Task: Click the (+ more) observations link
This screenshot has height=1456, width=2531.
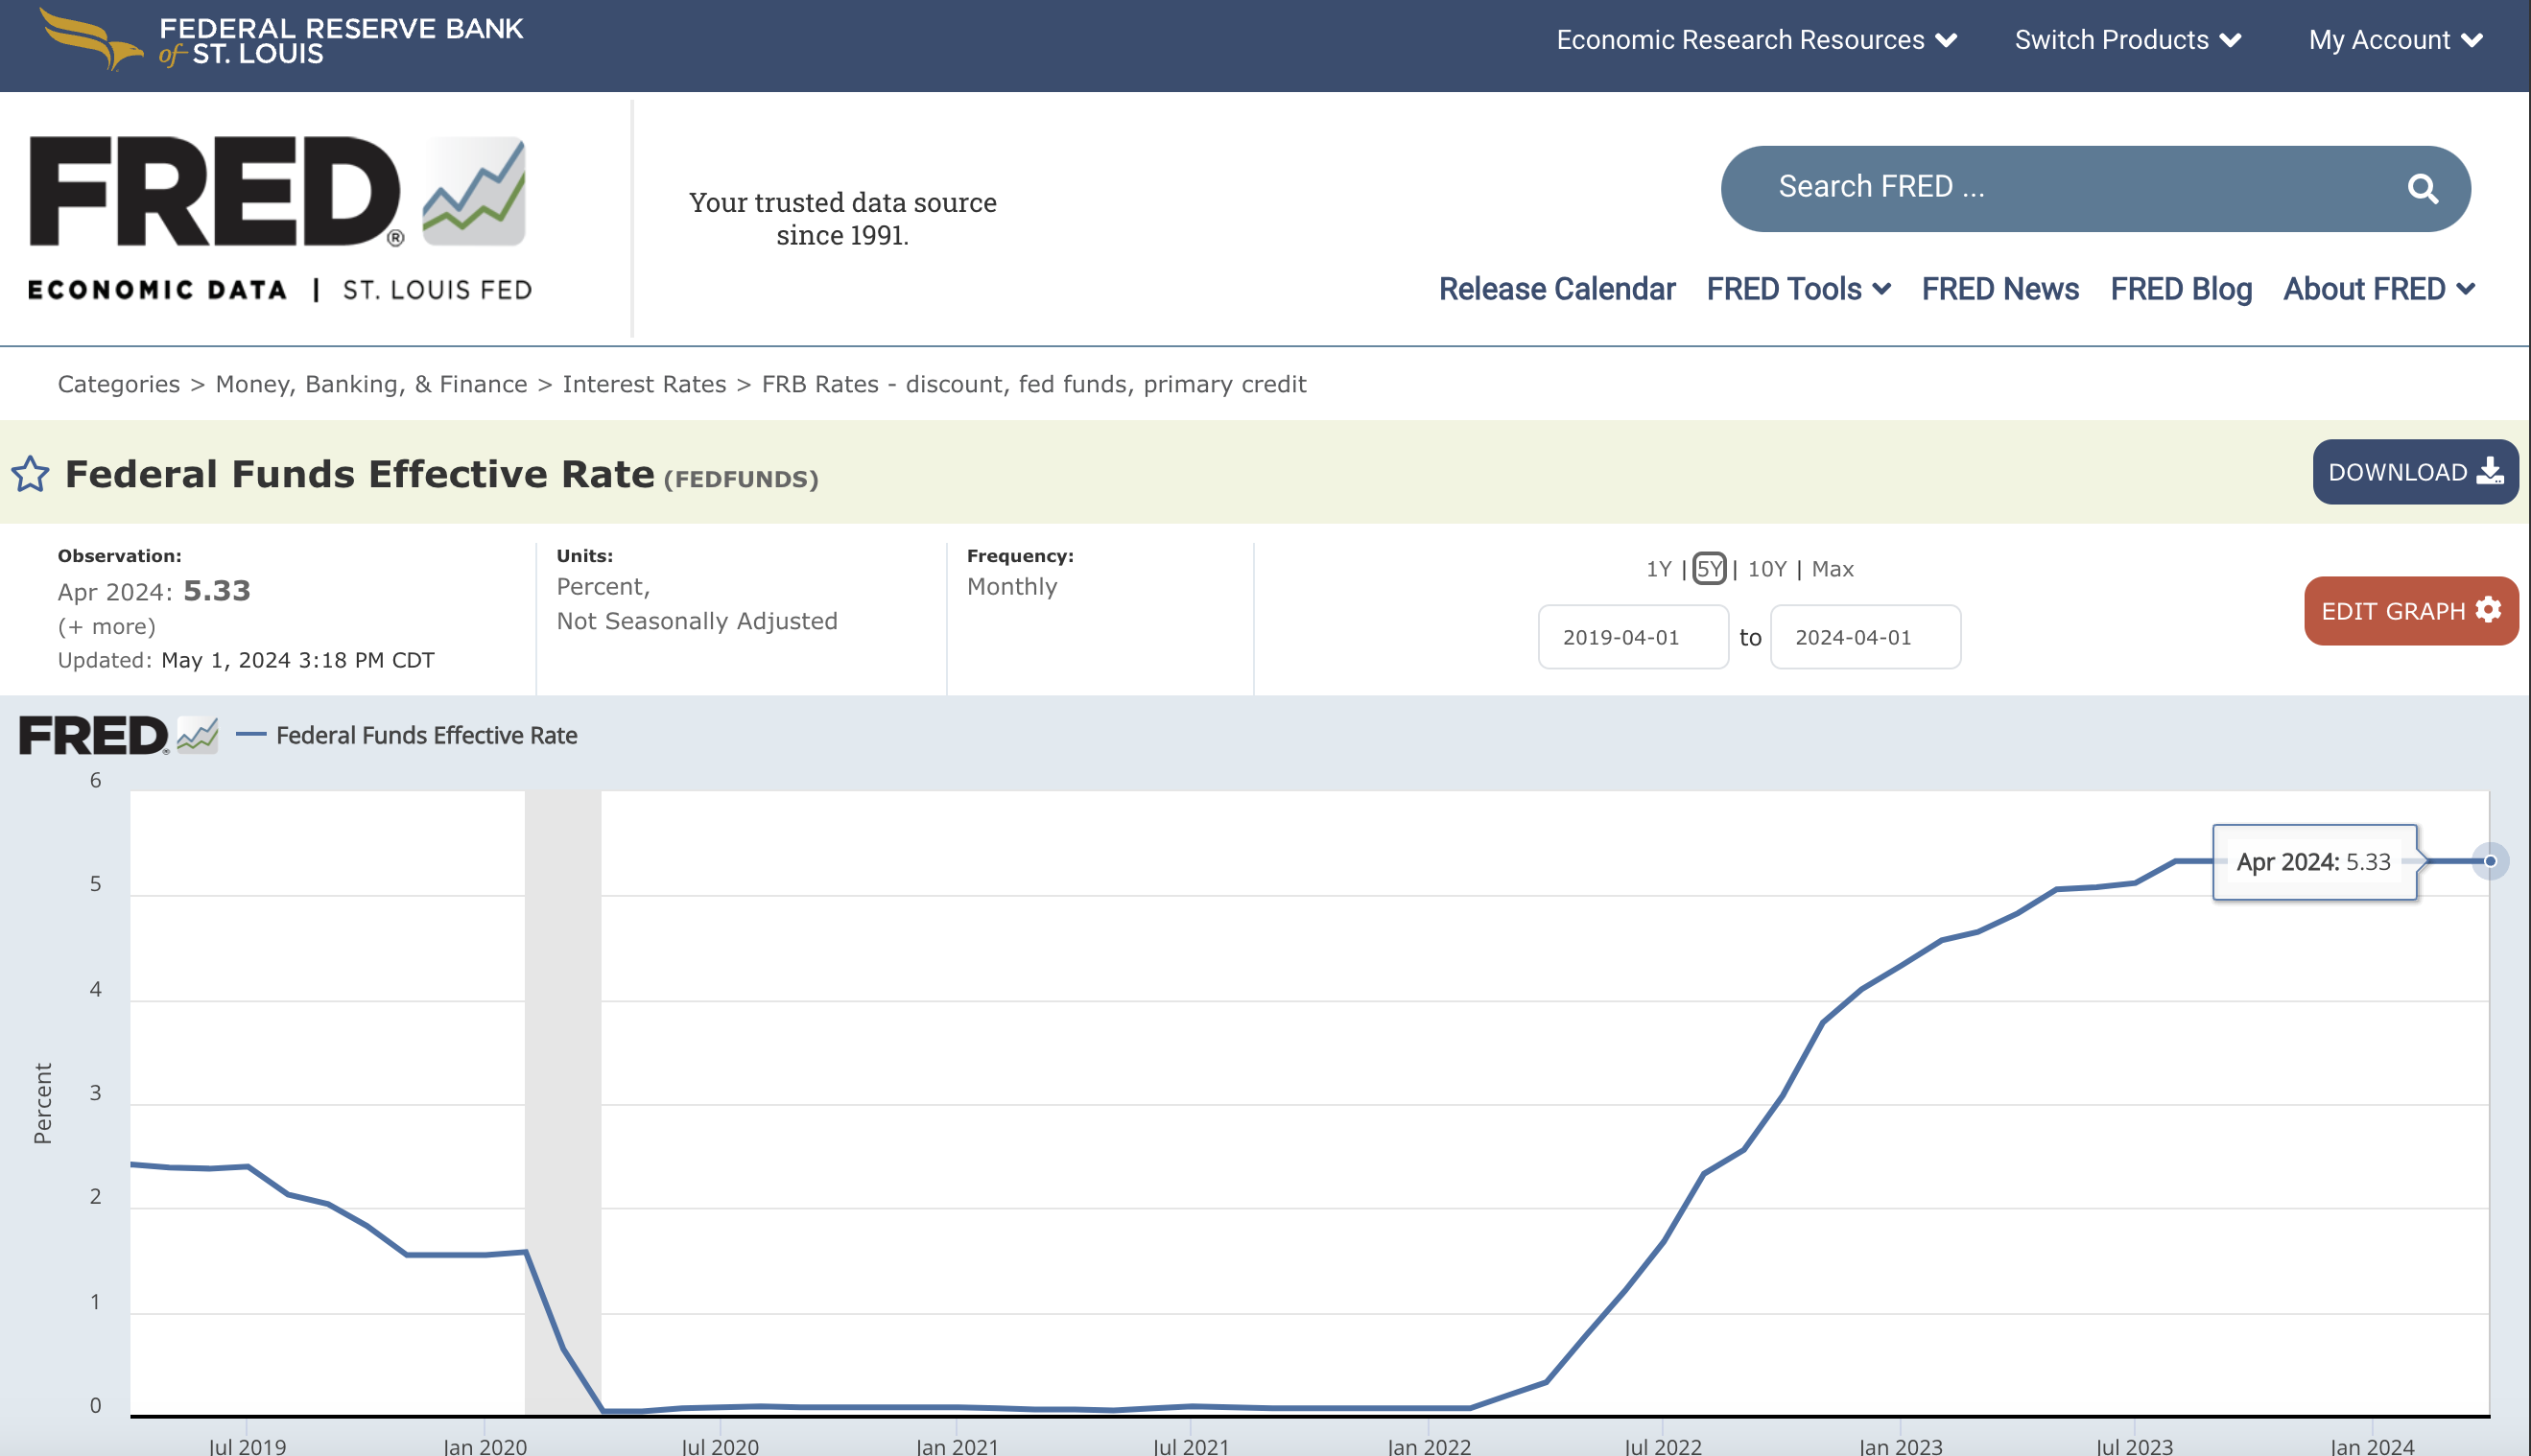Action: point(107,627)
